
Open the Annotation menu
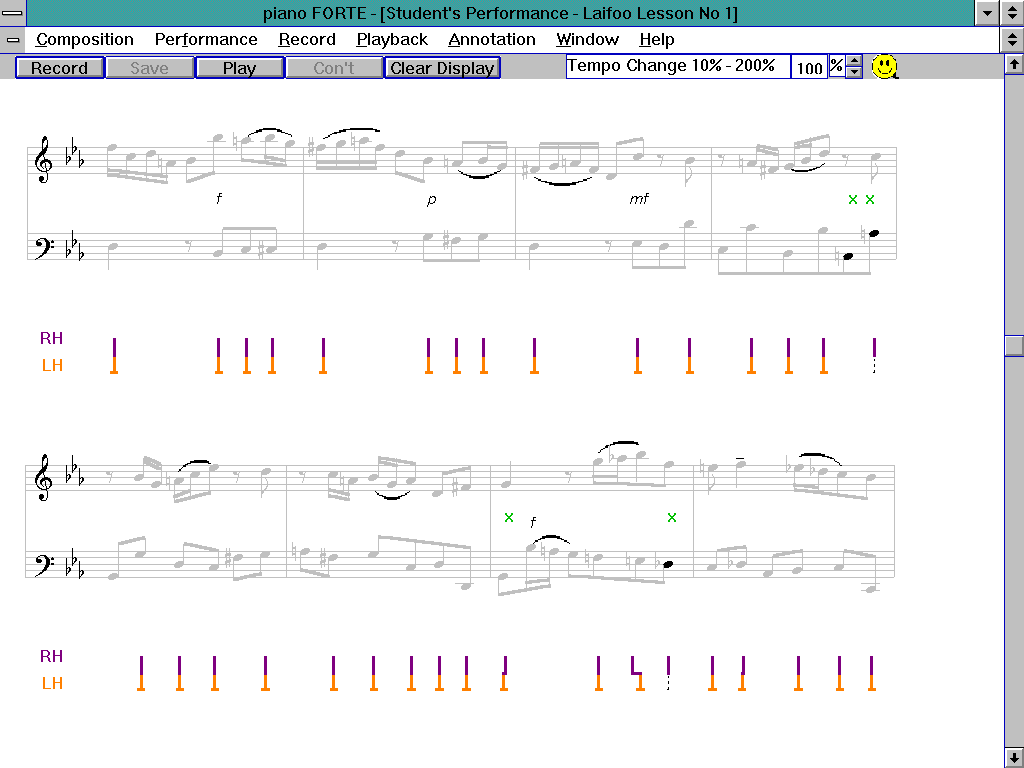click(x=492, y=40)
